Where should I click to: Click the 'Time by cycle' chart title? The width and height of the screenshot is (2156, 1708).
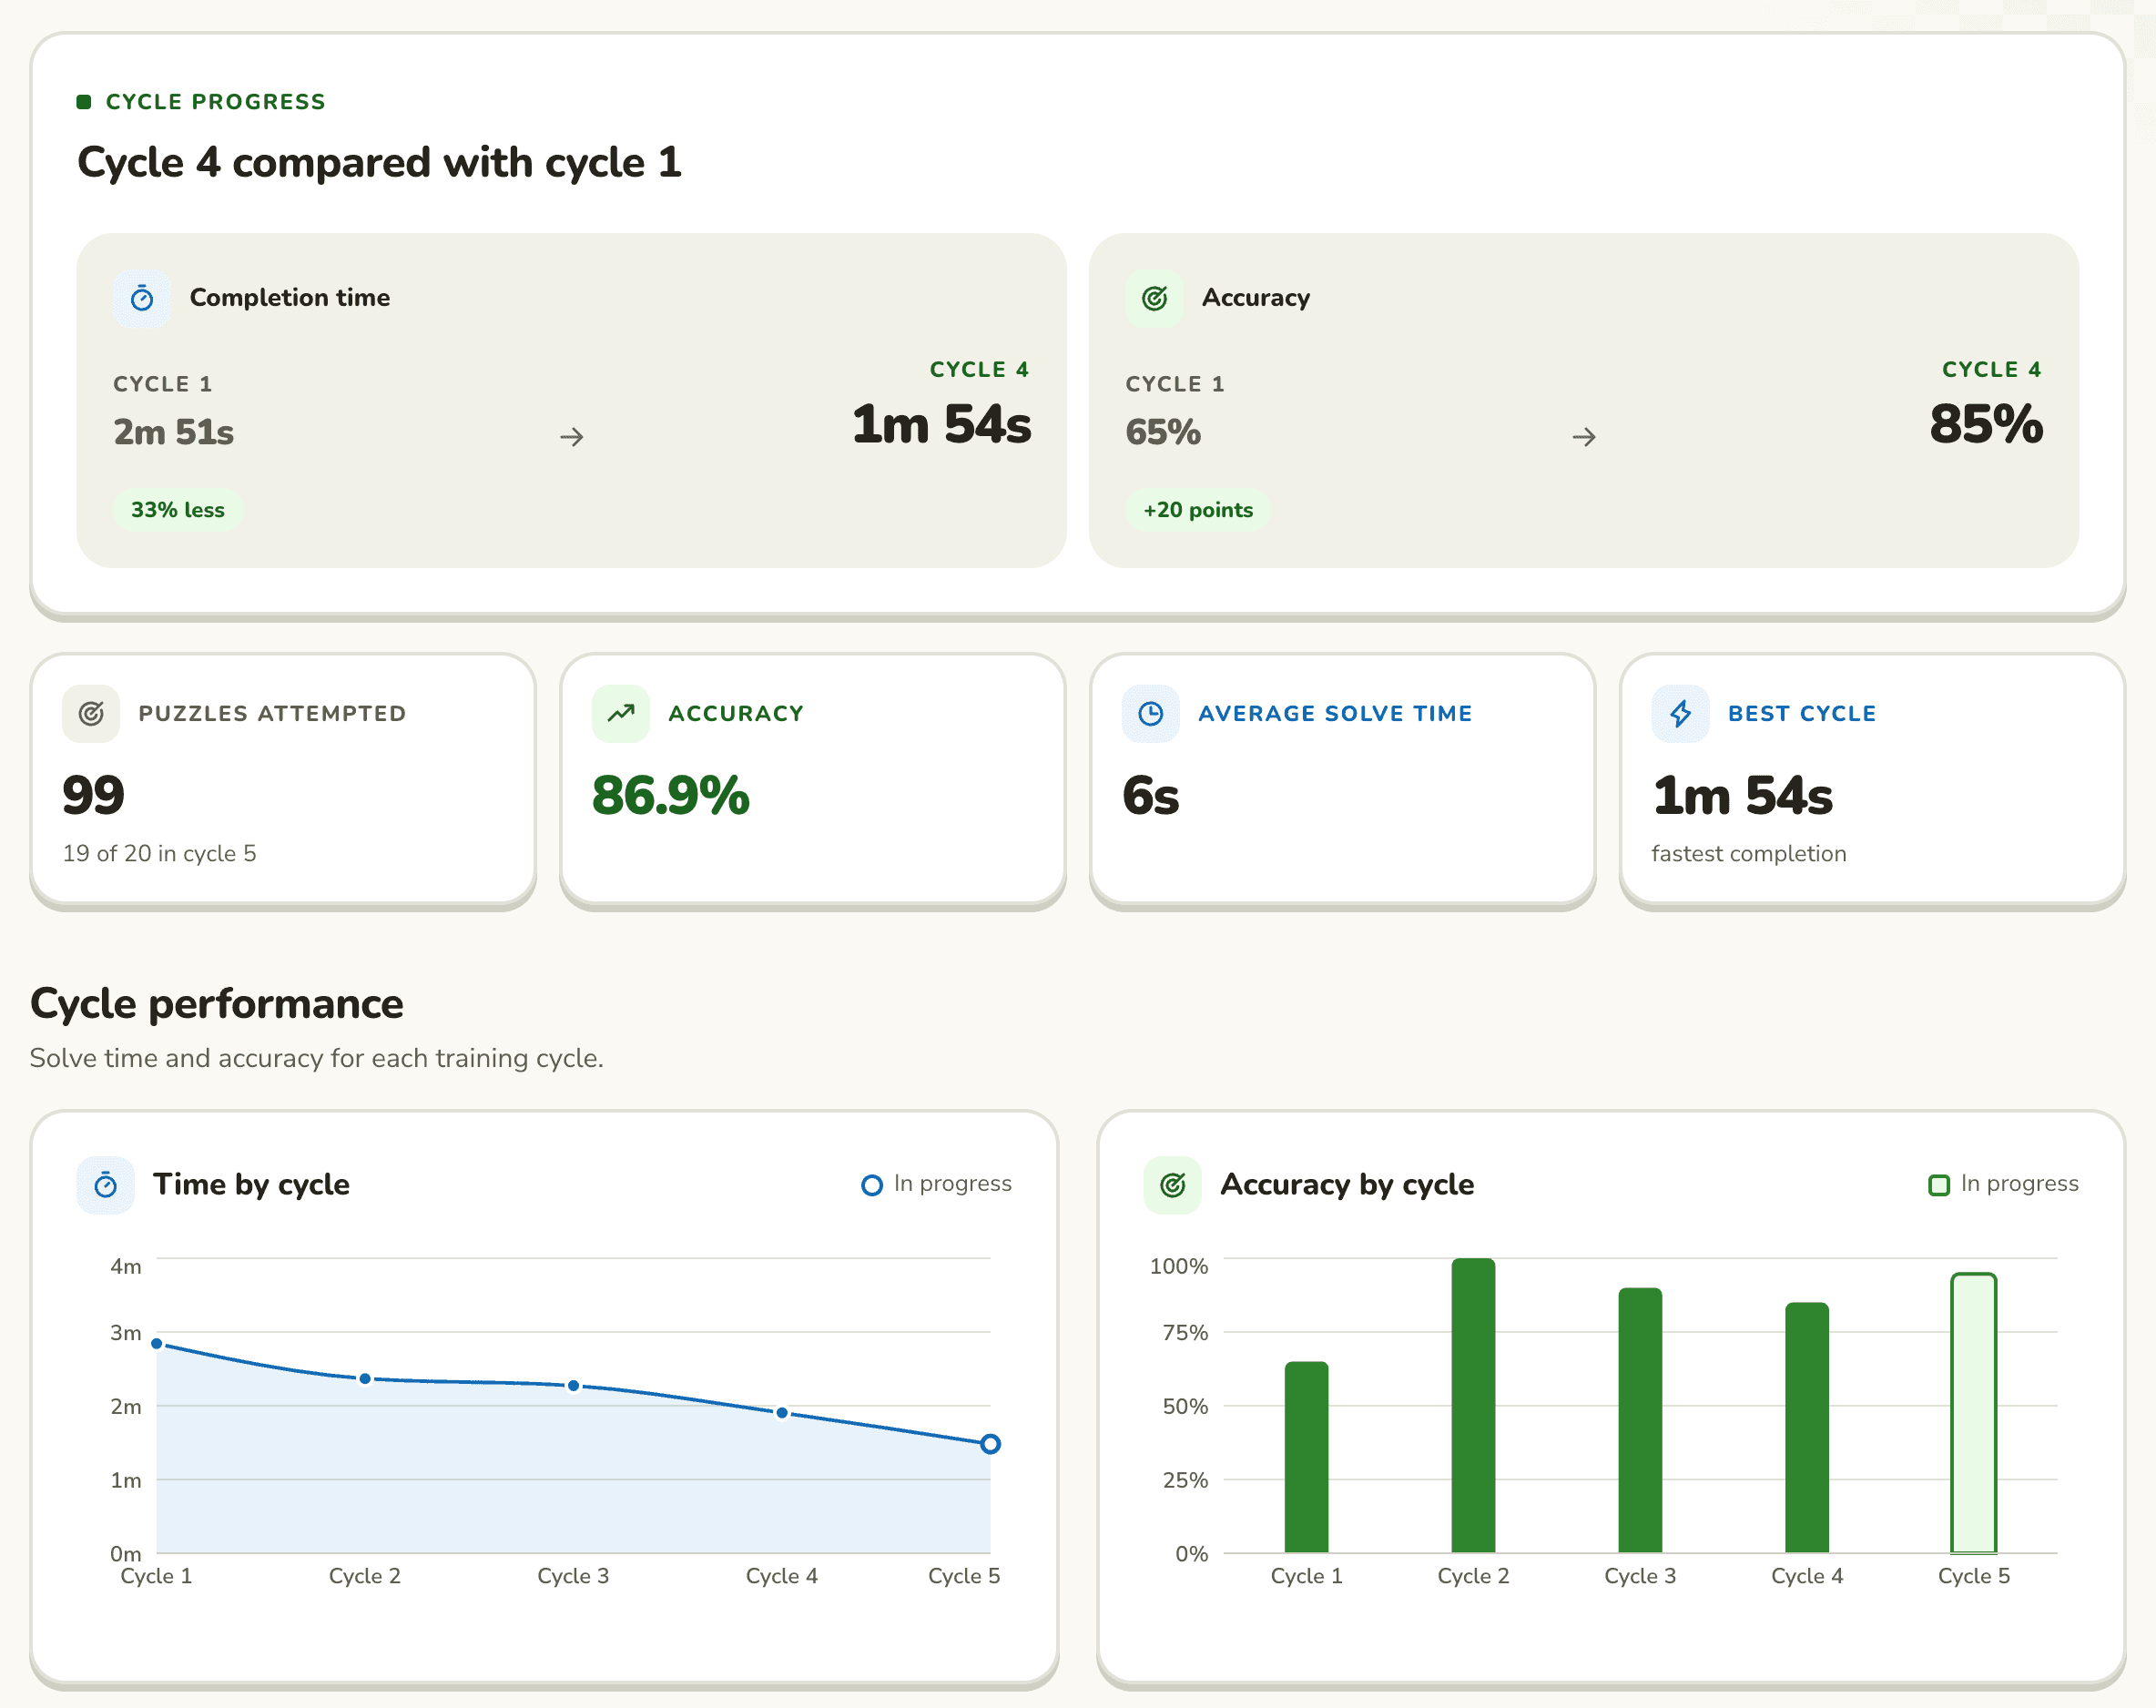tap(251, 1185)
